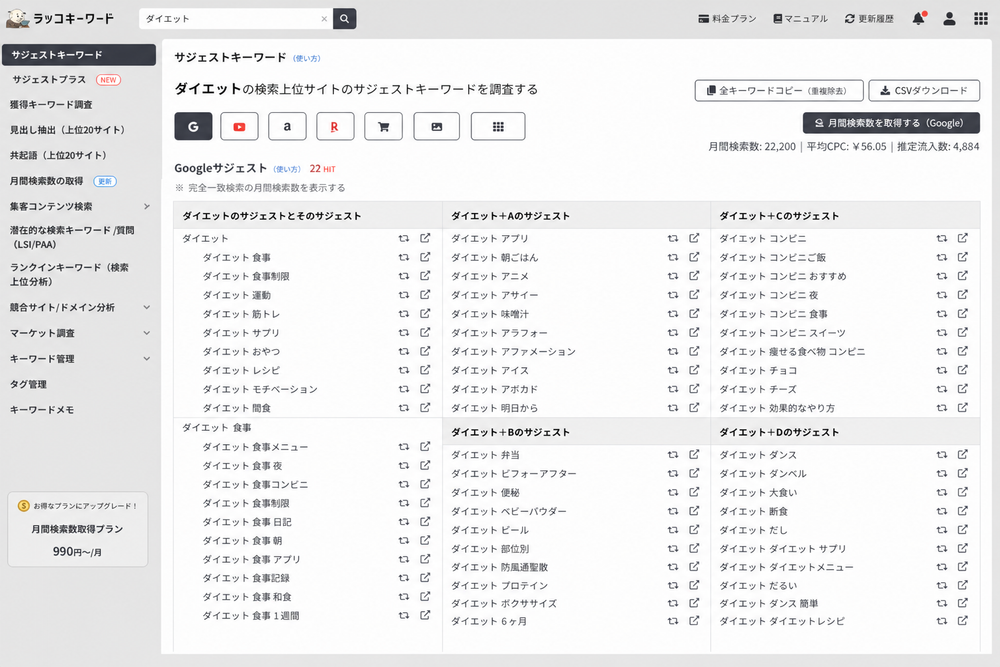Re-search icon for ダイエット コンビニ
The image size is (1000, 667).
coord(941,238)
